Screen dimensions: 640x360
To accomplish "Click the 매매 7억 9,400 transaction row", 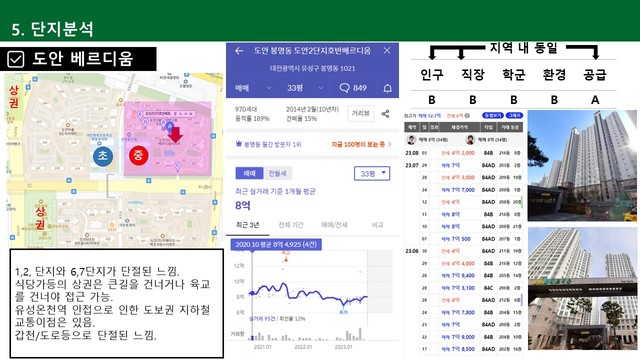I will (463, 276).
